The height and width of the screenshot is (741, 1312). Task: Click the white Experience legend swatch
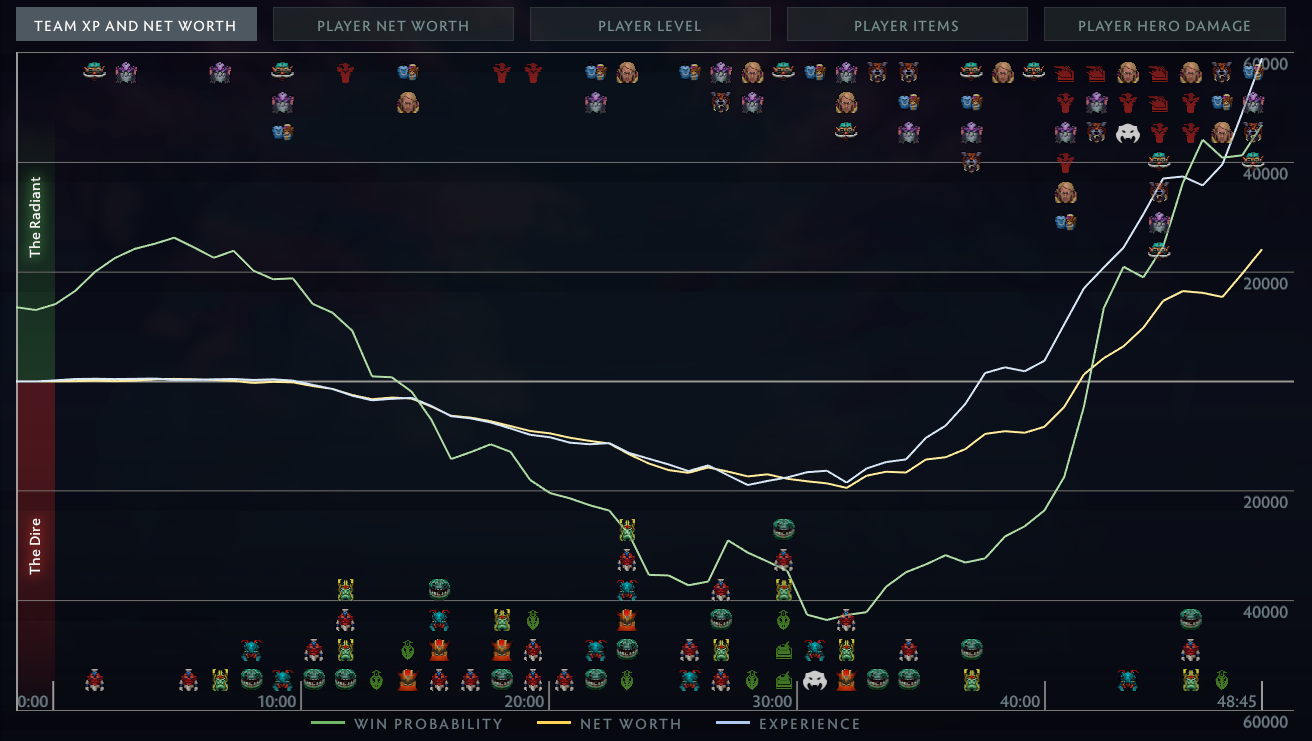732,723
